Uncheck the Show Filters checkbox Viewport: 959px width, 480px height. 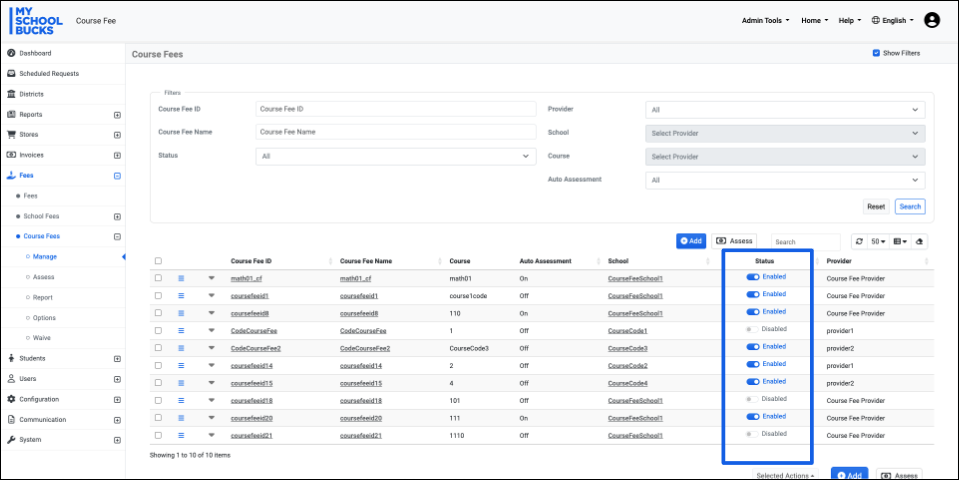876,53
